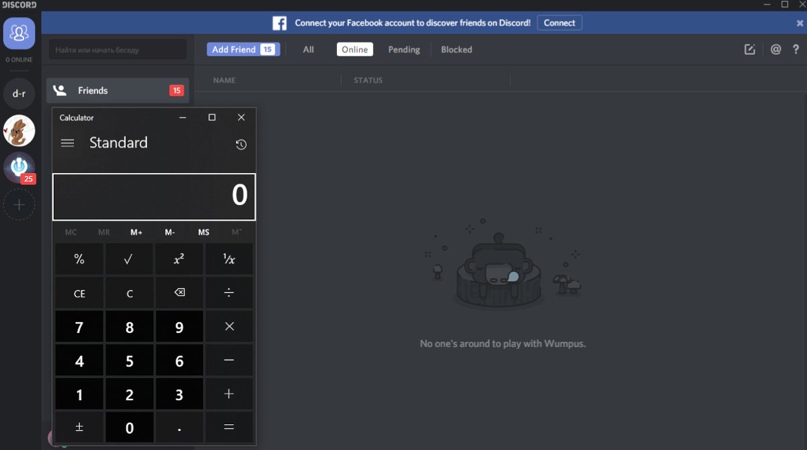Click the STATUS column header
Viewport: 807px width, 450px height.
click(x=368, y=80)
